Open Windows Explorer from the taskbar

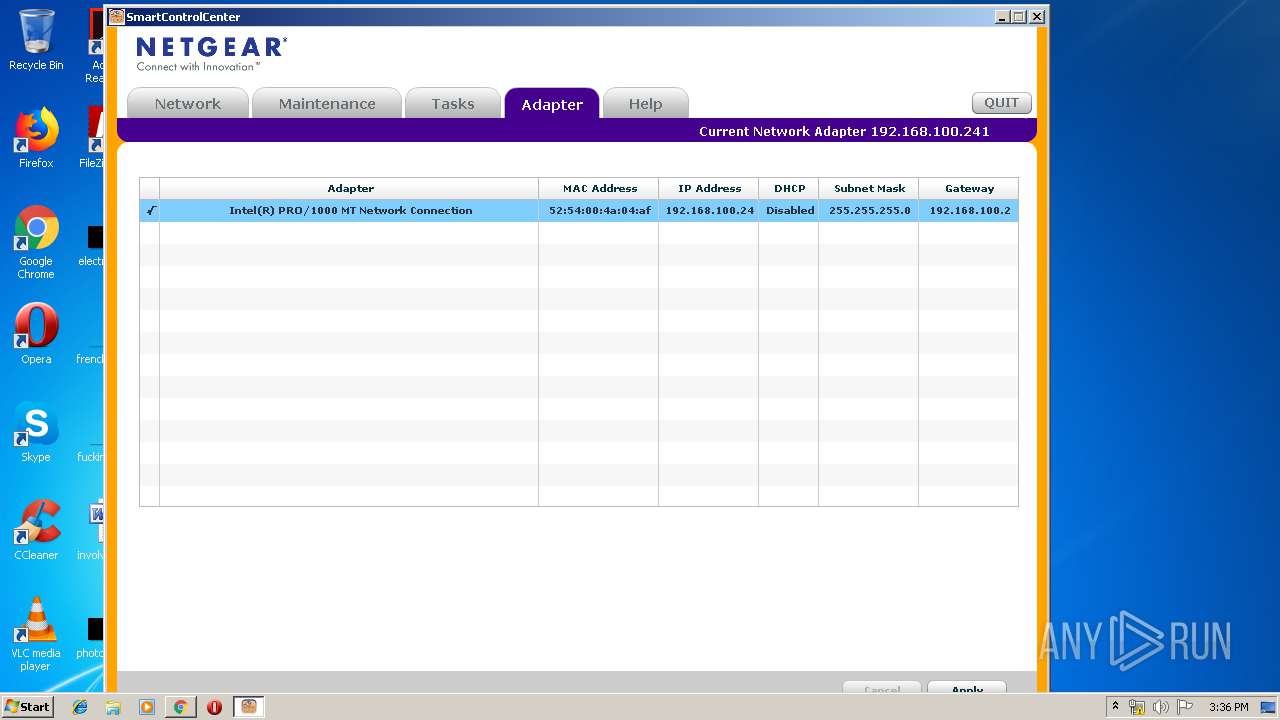(113, 707)
